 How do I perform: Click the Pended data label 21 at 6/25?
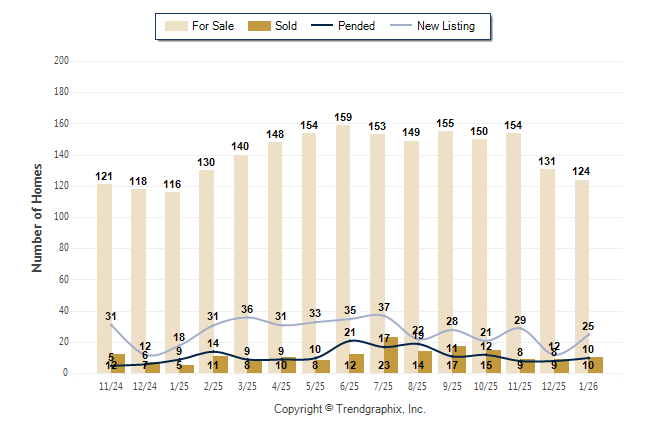350,332
